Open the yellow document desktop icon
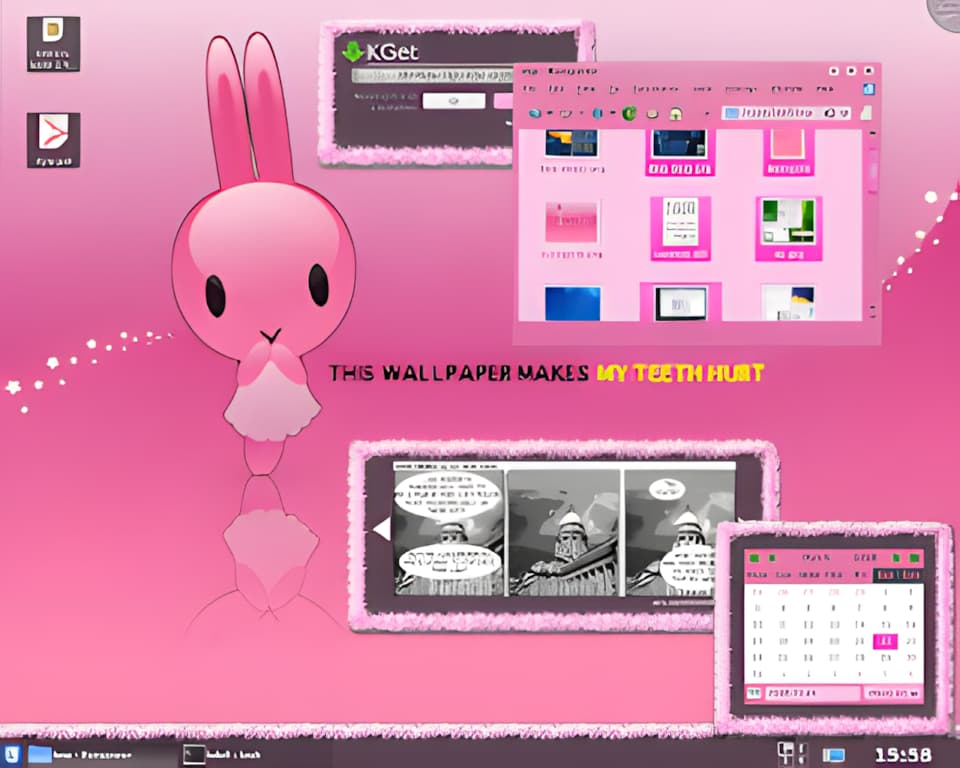The image size is (960, 768). (53, 43)
